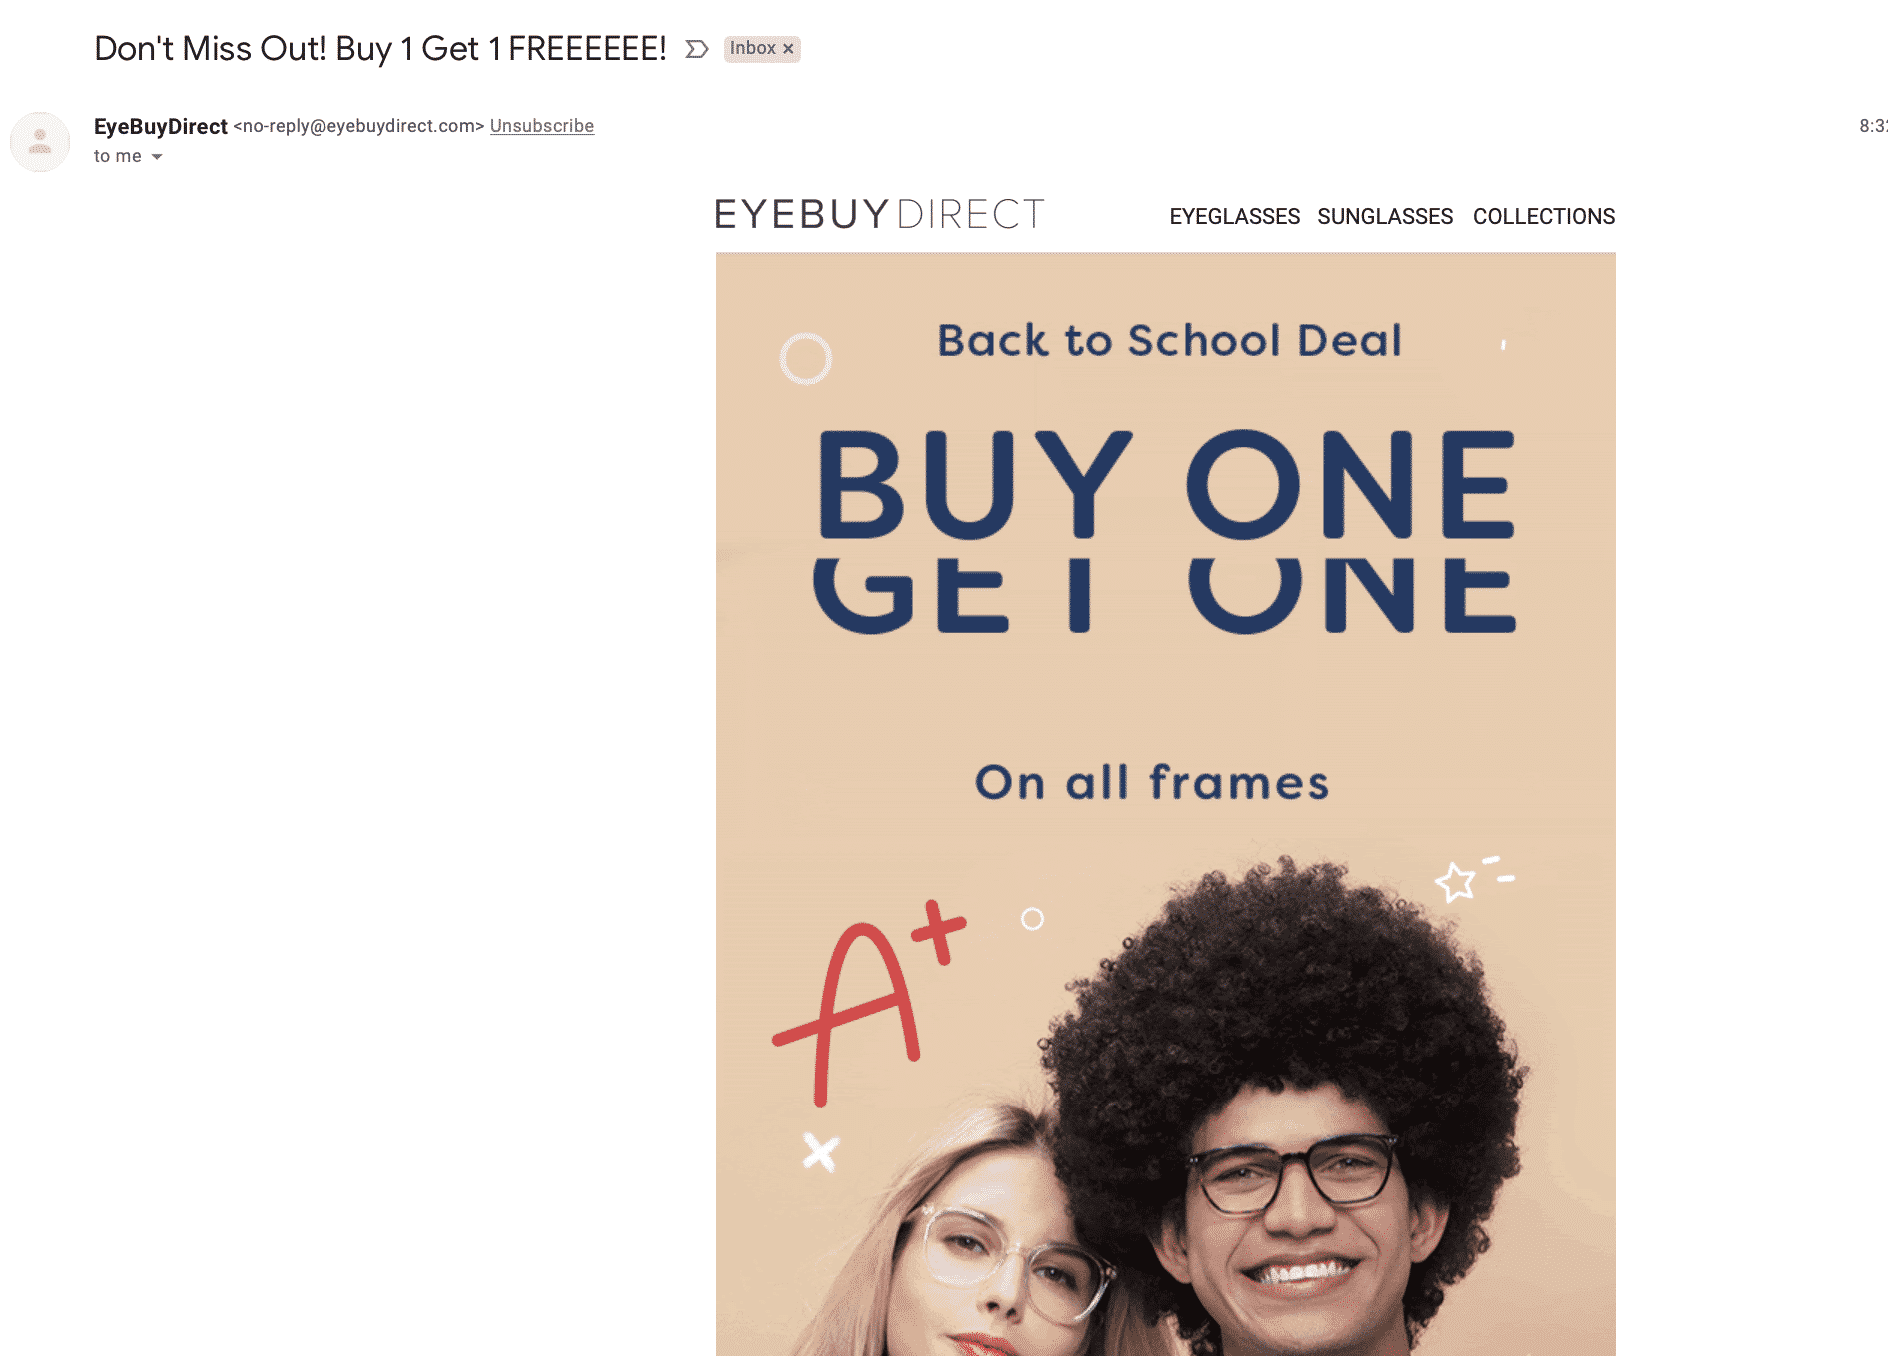This screenshot has height=1356, width=1888.
Task: Click the Unsubscribe link
Action: tap(542, 126)
